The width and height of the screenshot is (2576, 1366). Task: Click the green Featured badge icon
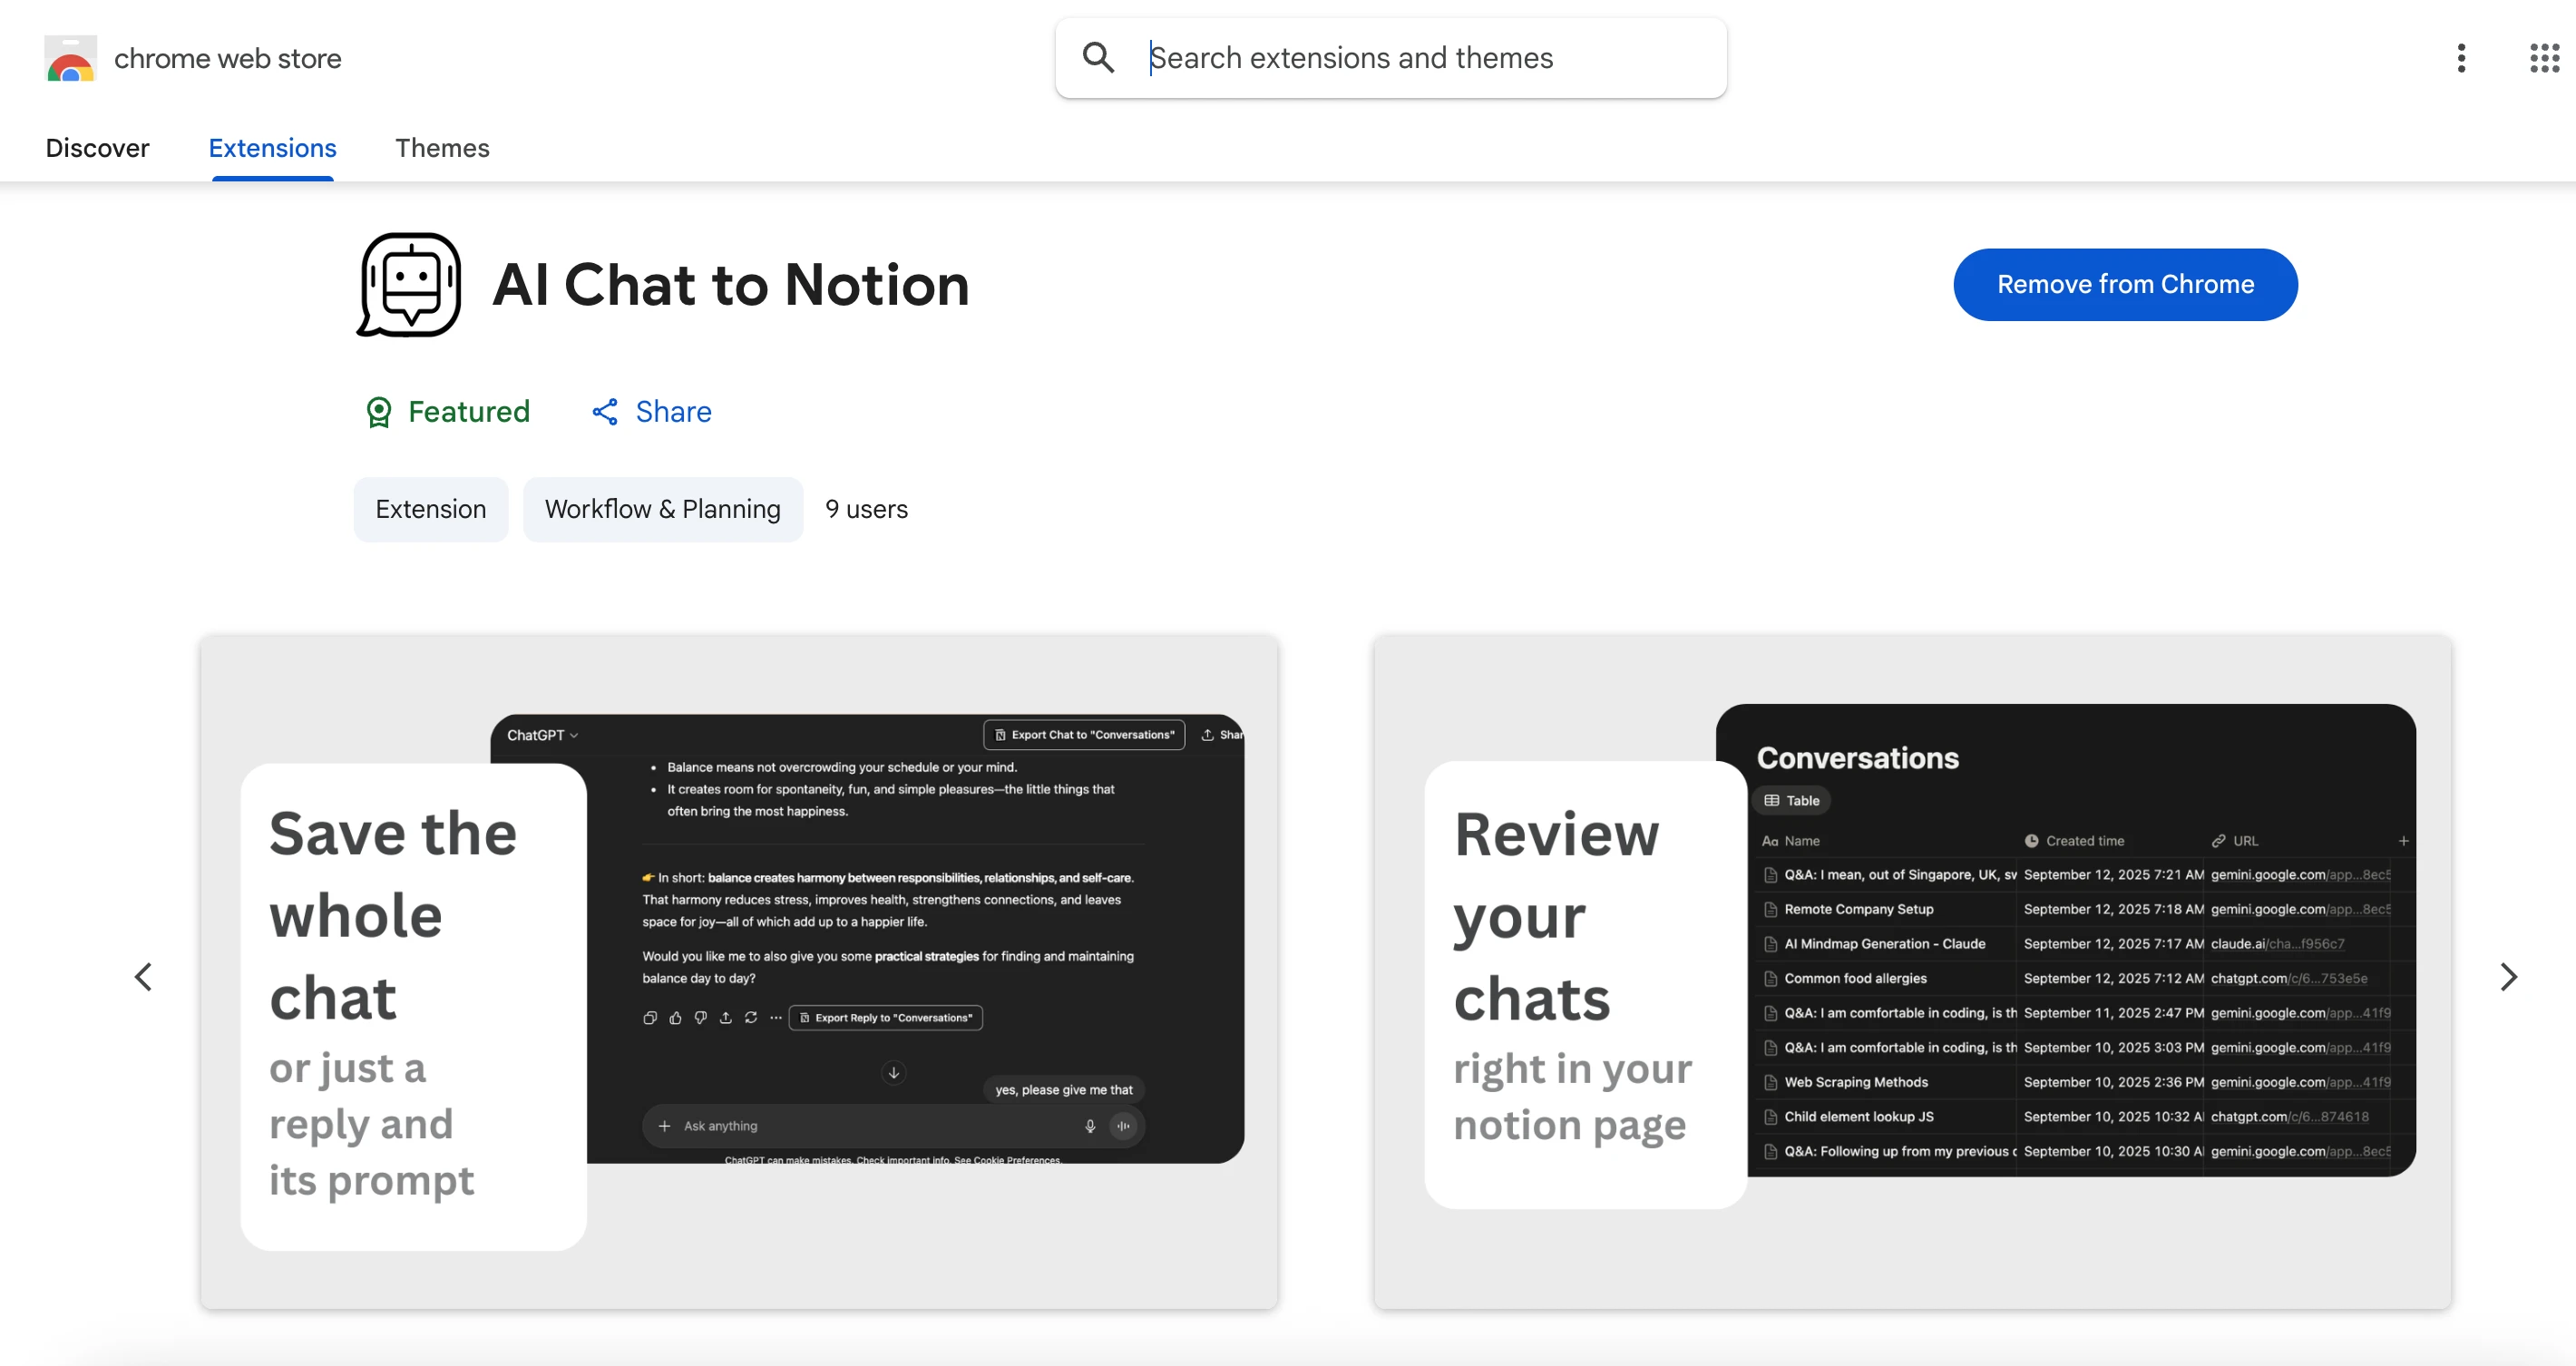(378, 411)
